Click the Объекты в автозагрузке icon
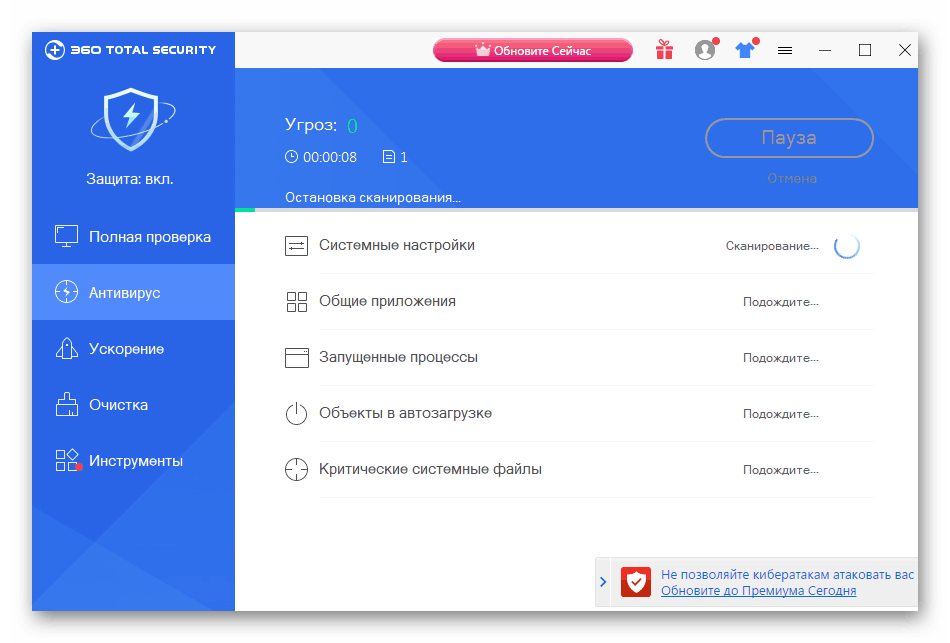This screenshot has height=643, width=950. [296, 413]
